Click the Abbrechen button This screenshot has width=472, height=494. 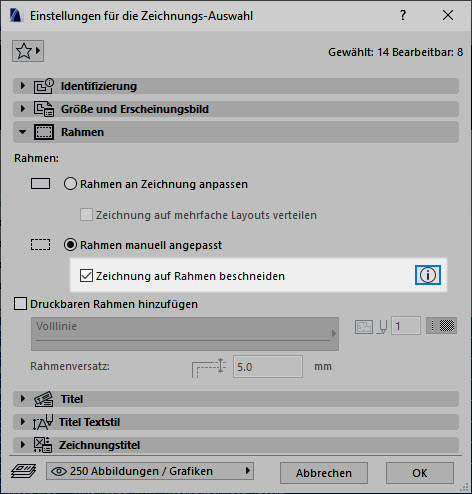point(324,473)
